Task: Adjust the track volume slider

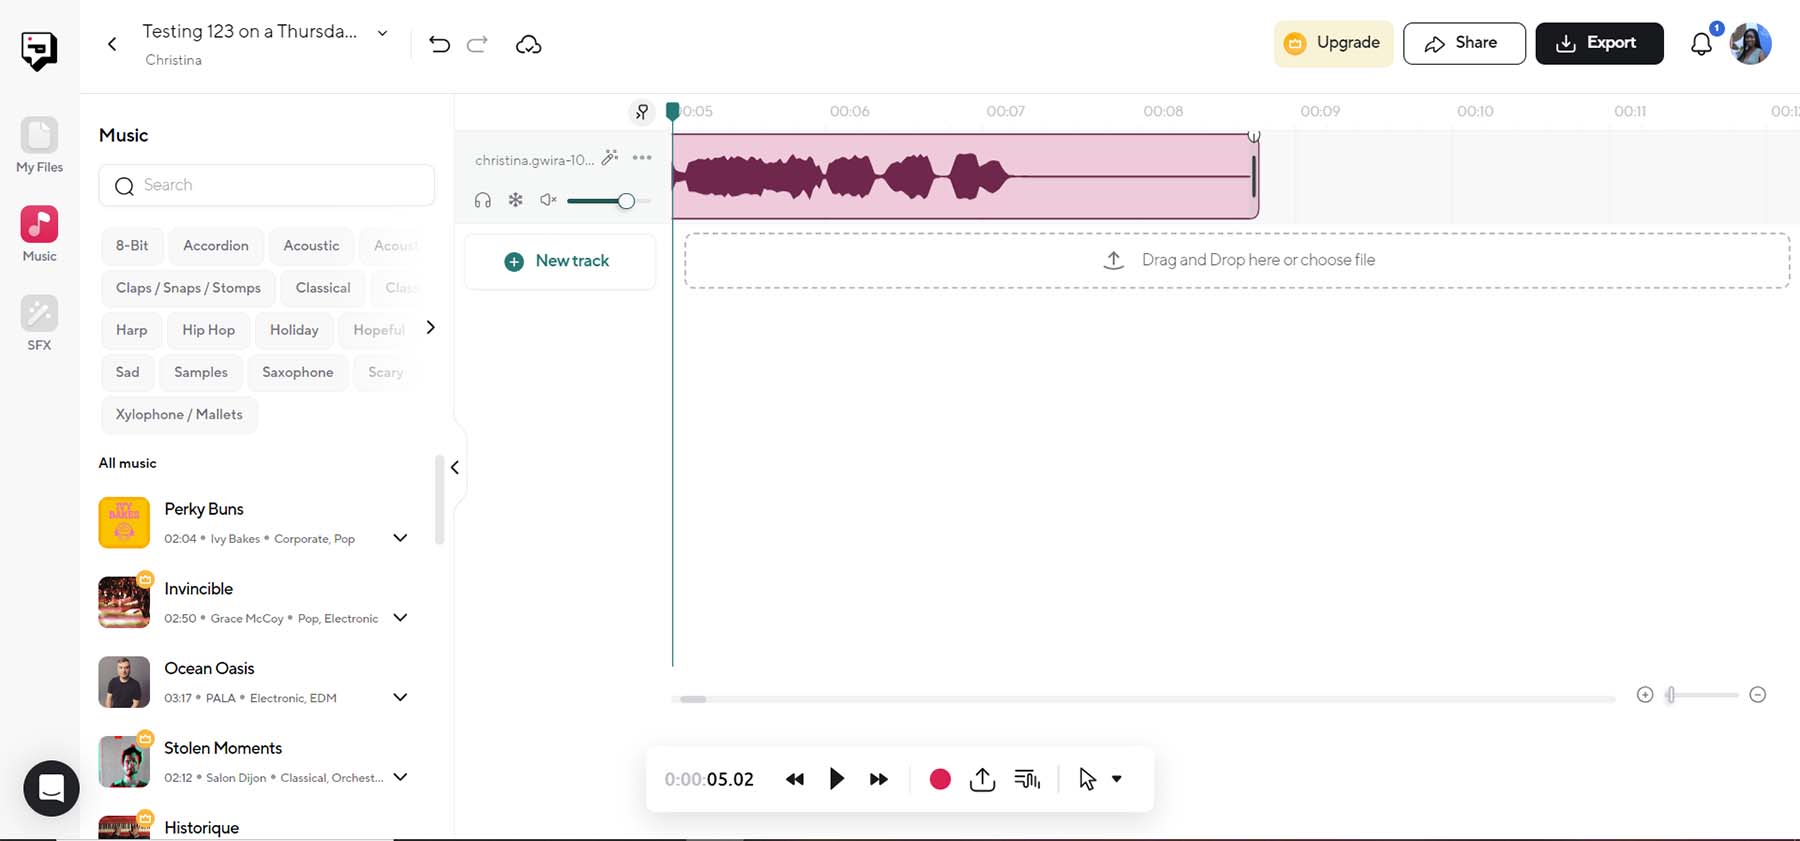Action: tap(626, 201)
